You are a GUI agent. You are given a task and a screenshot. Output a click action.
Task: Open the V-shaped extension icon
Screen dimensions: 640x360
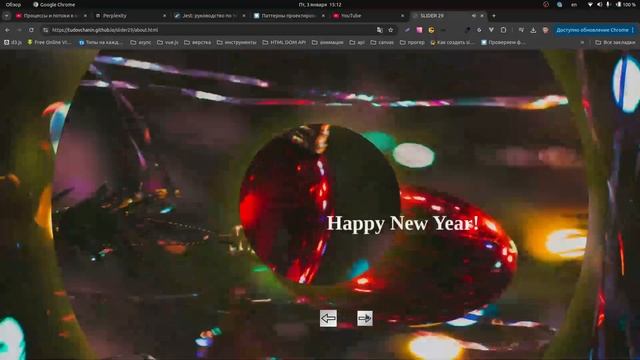tap(491, 30)
